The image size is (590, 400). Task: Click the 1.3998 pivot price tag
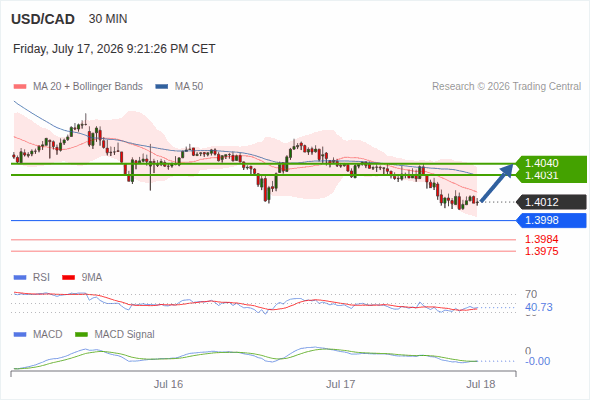(551, 220)
